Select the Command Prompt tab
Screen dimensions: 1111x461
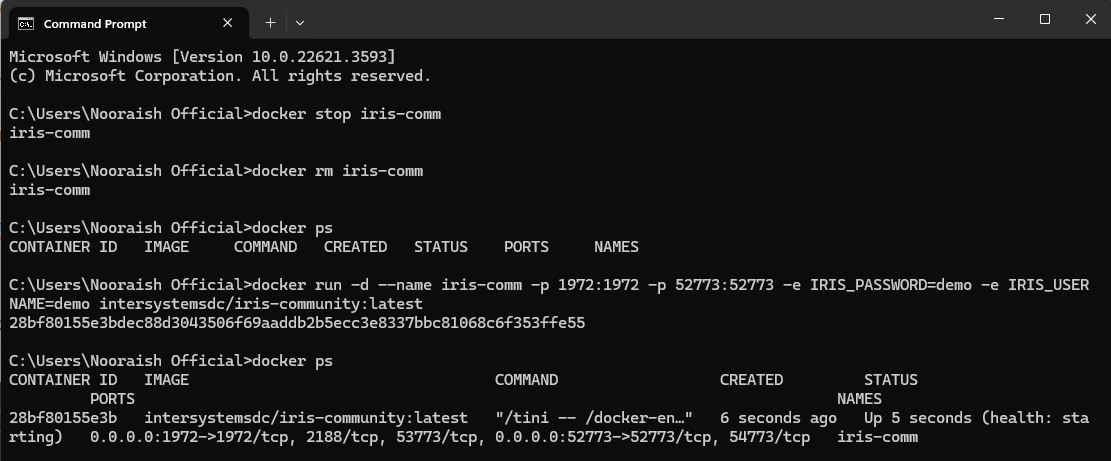click(110, 23)
